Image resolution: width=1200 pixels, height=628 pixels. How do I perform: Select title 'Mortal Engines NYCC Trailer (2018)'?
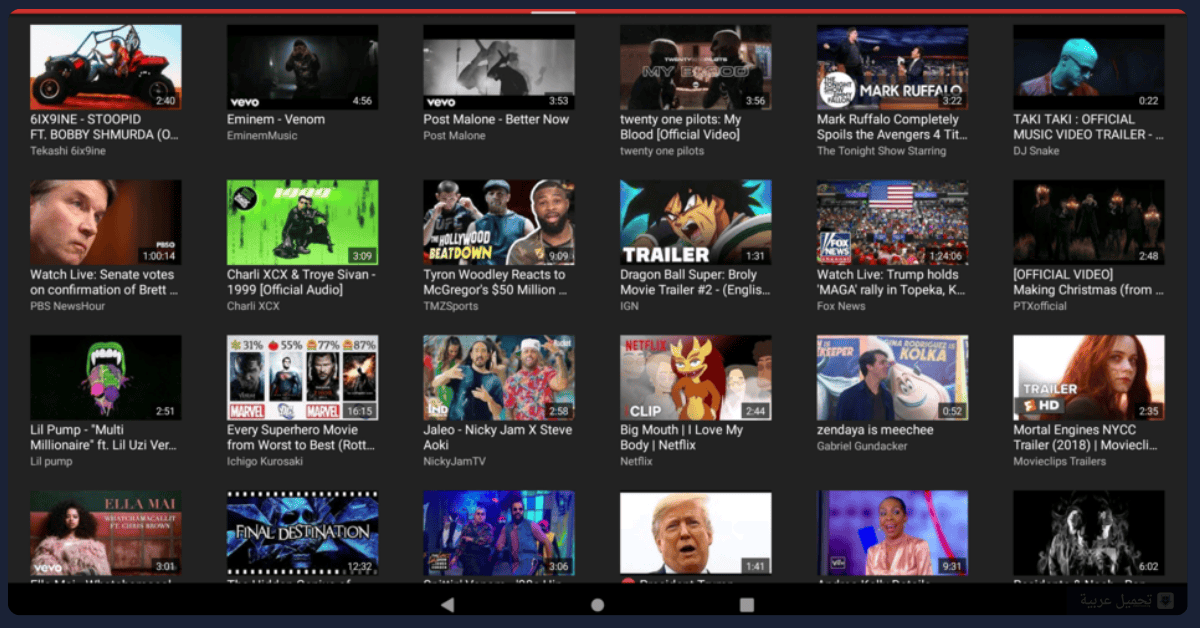point(1087,437)
